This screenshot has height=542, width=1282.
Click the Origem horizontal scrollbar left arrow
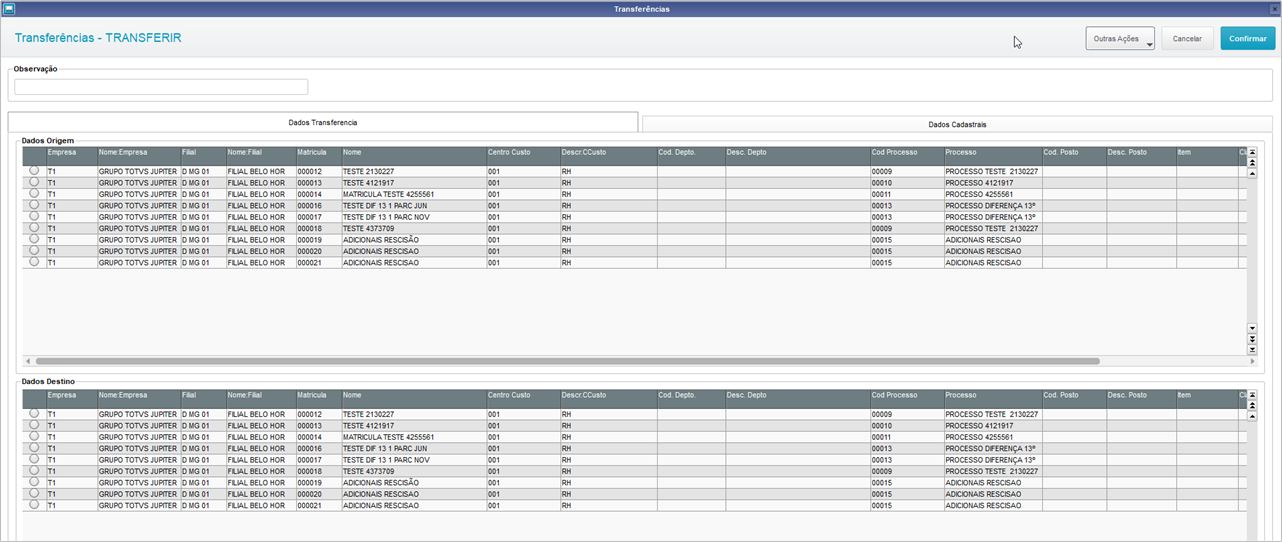click(27, 361)
